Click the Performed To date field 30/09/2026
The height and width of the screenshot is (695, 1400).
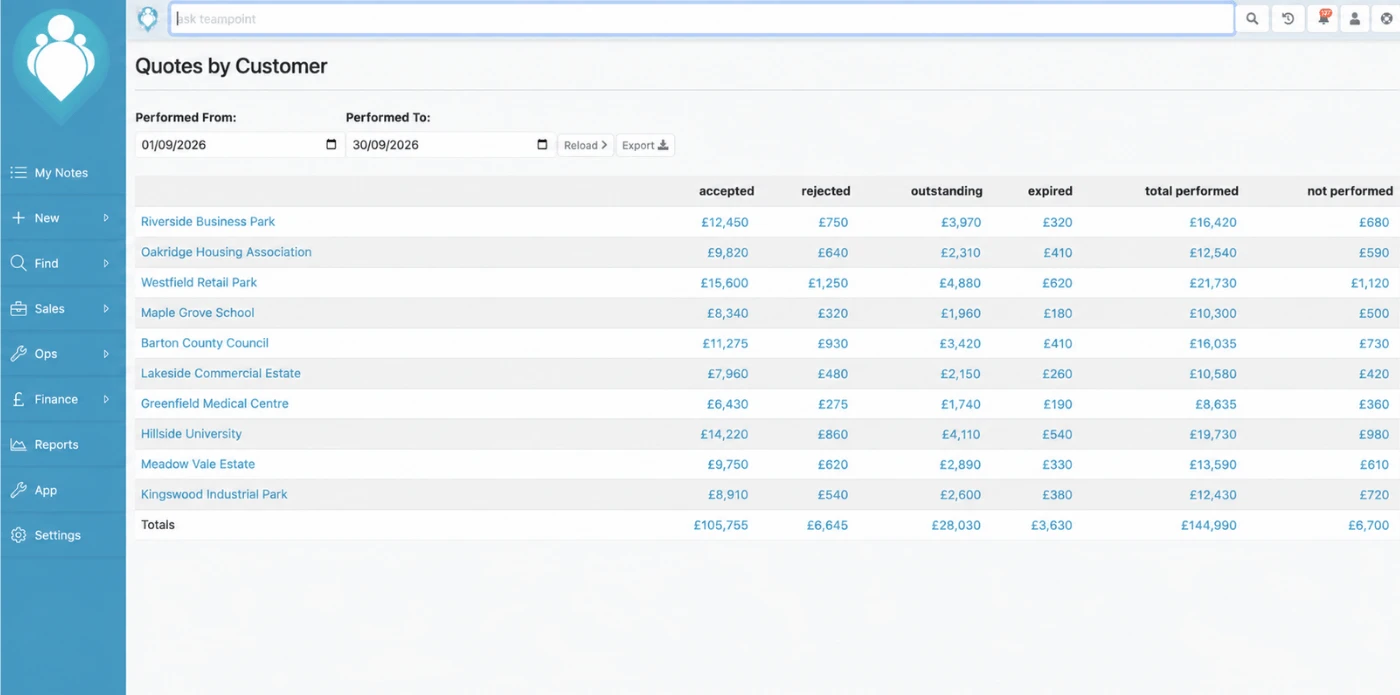click(x=450, y=145)
